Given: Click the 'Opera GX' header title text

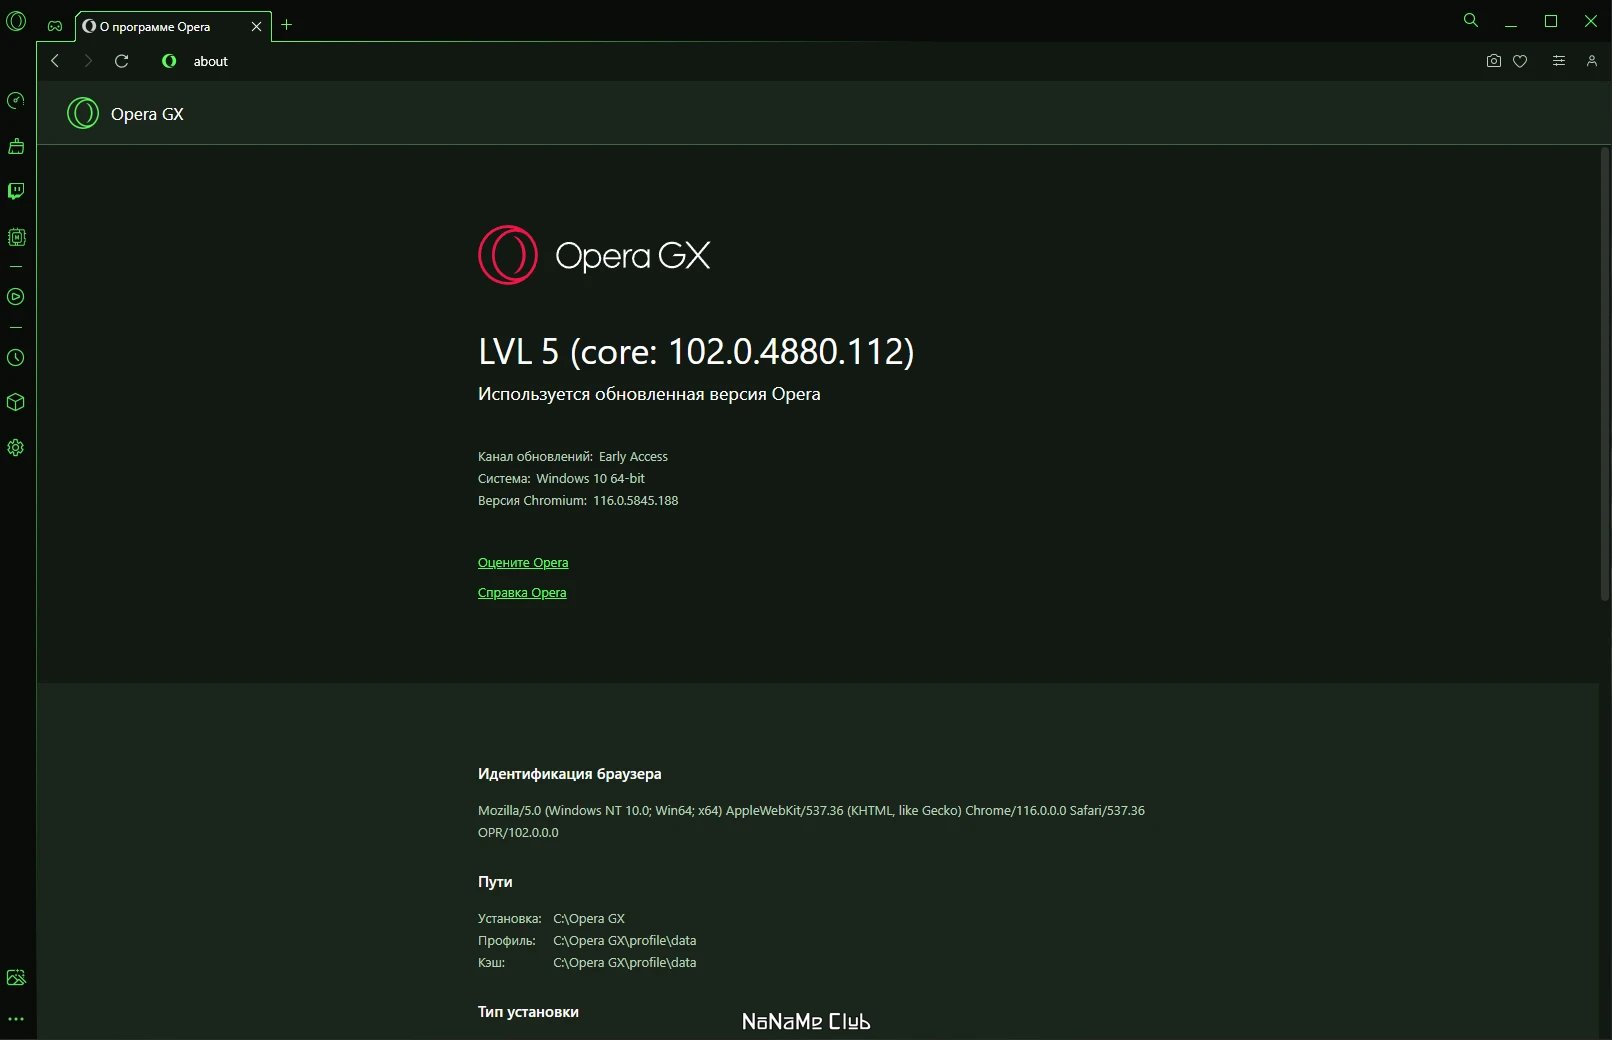Looking at the screenshot, I should pyautogui.click(x=147, y=114).
